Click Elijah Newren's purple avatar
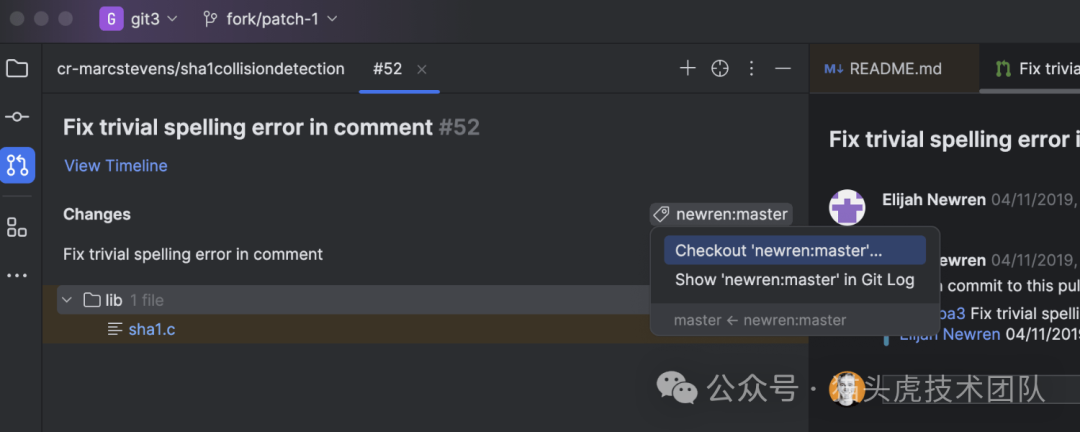 click(x=847, y=208)
